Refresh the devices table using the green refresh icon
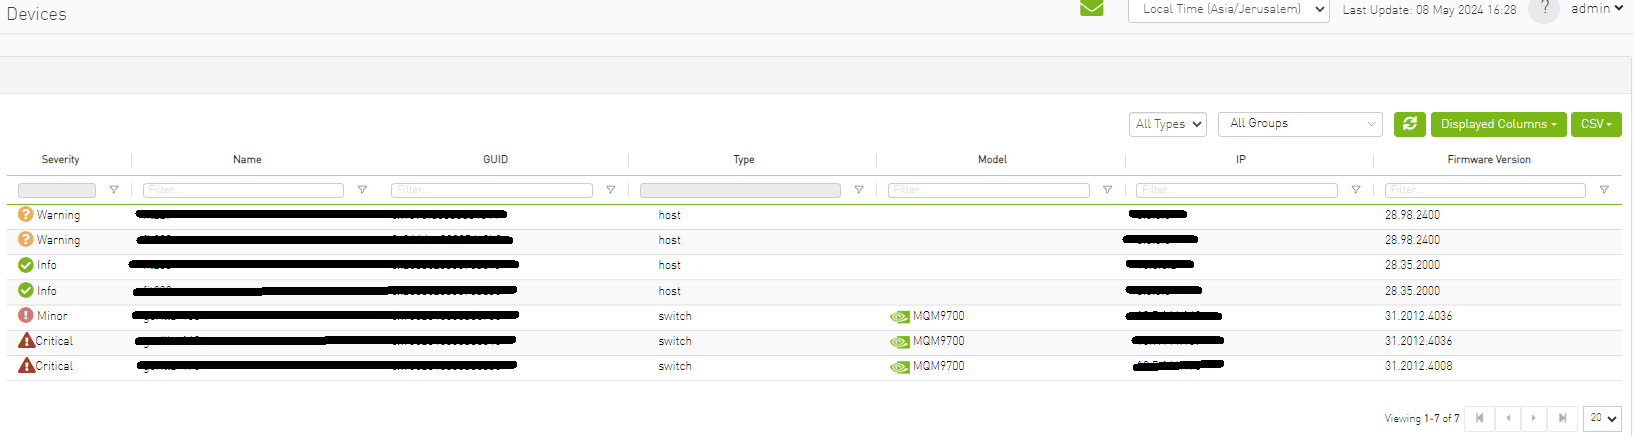 tap(1410, 124)
